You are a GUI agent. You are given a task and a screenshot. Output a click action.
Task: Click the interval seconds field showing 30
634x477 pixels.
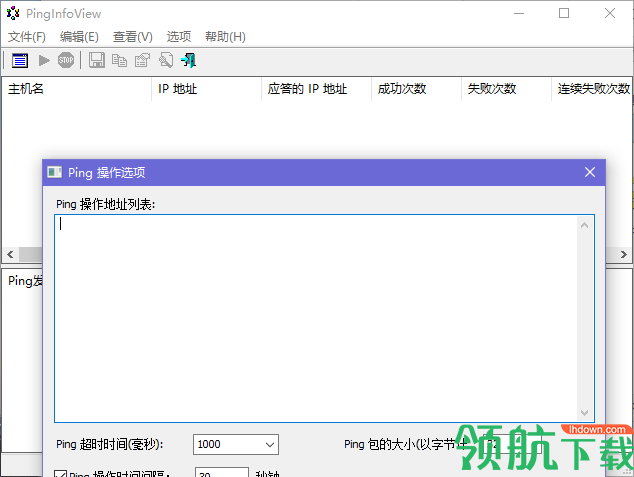pyautogui.click(x=222, y=472)
